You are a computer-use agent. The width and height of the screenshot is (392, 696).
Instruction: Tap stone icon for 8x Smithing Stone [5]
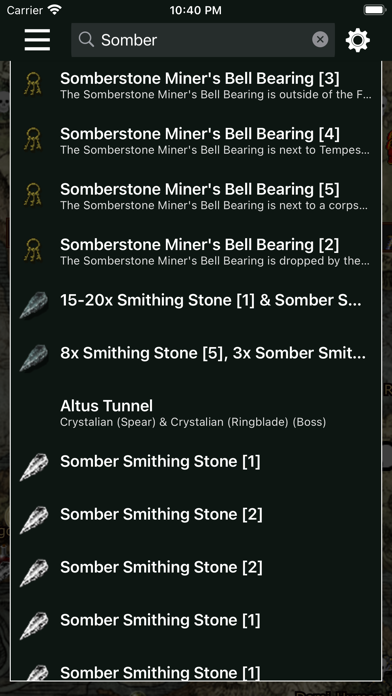(33, 358)
